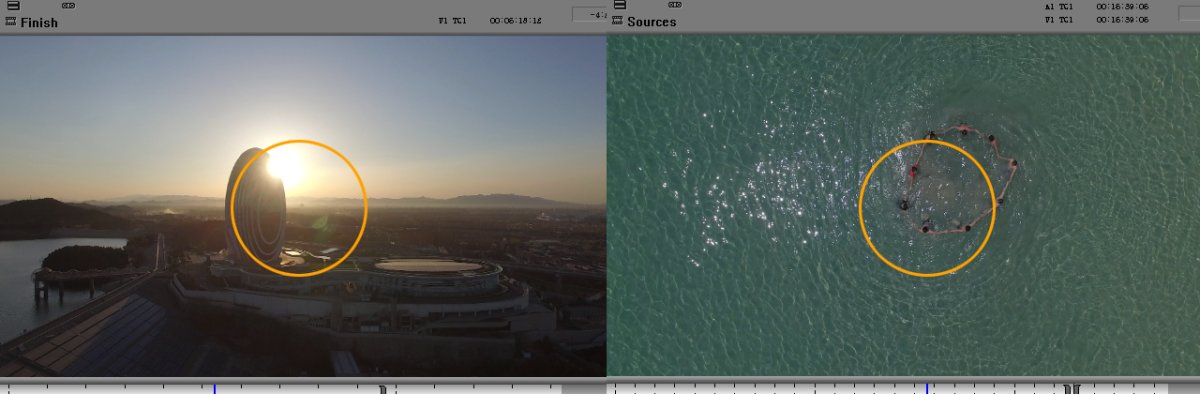Click the A1 TC1 tracking label
The height and width of the screenshot is (394, 1200).
pyautogui.click(x=1060, y=7)
